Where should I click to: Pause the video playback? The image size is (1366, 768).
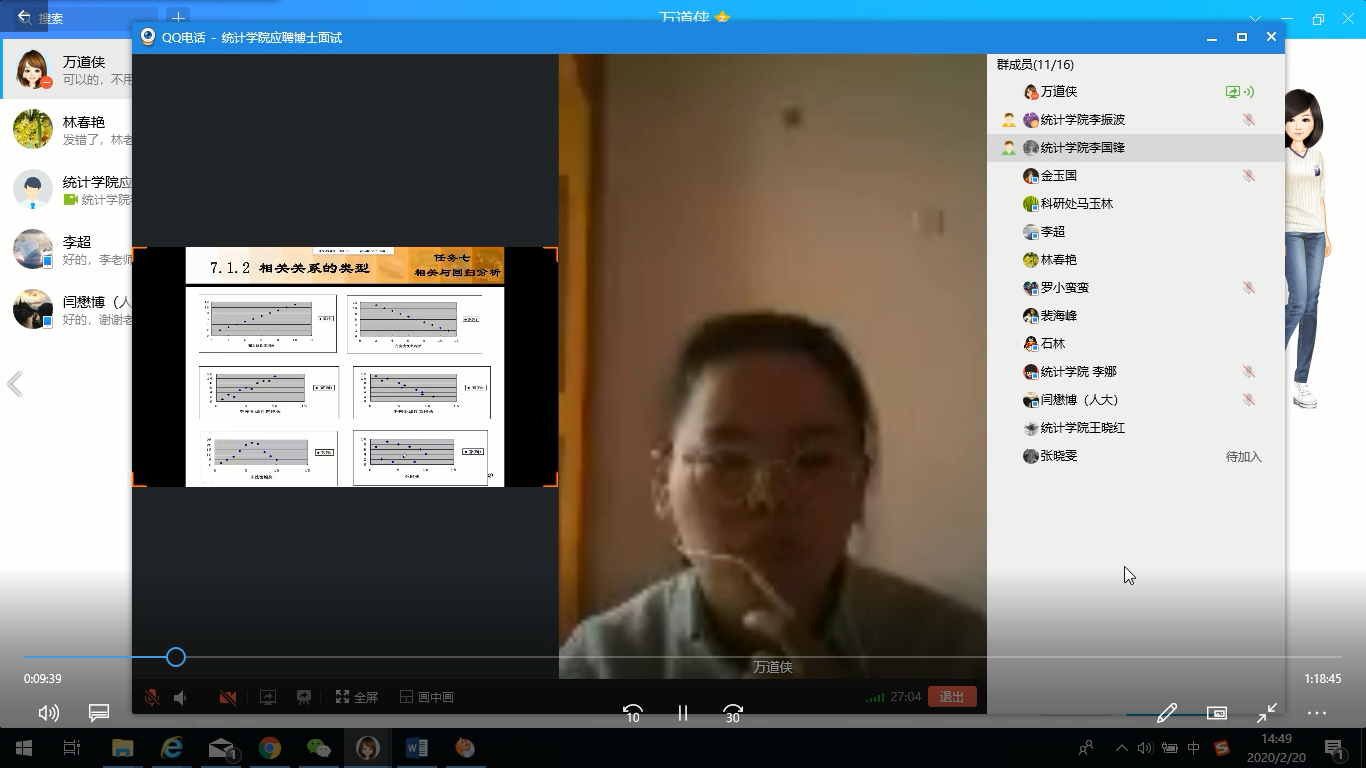pos(683,713)
